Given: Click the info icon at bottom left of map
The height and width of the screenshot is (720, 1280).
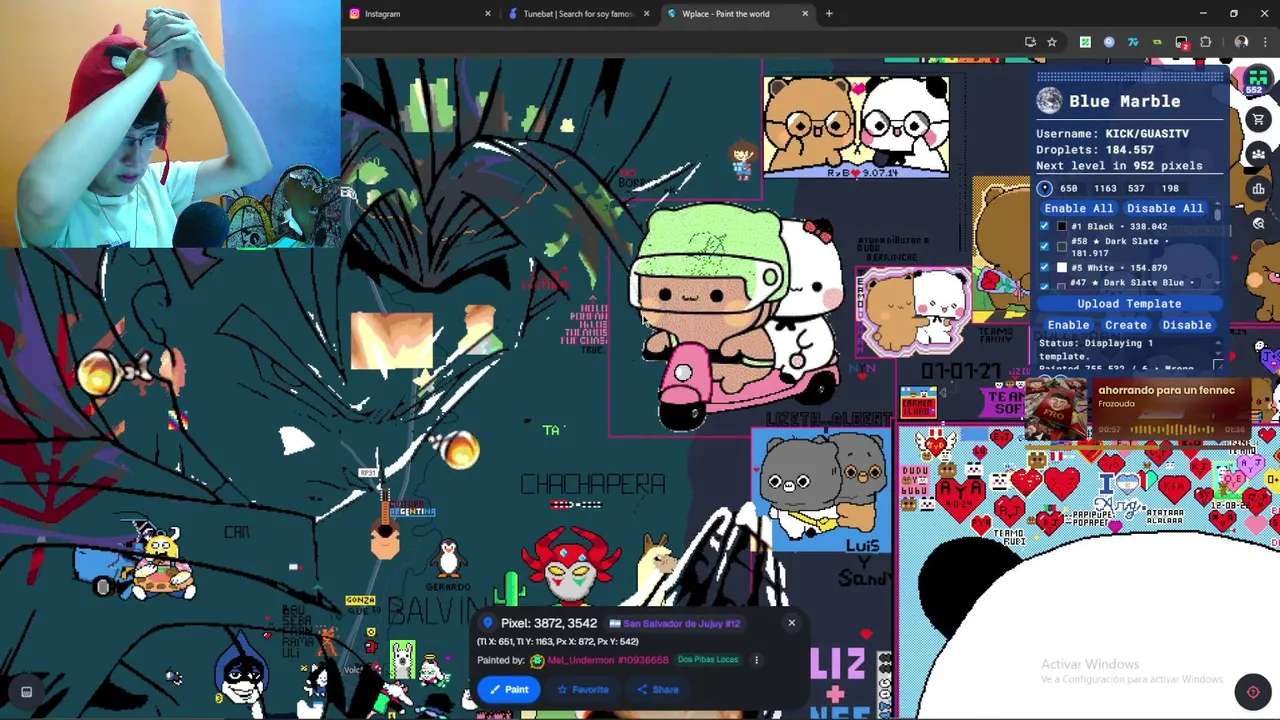Looking at the screenshot, I should point(27,691).
